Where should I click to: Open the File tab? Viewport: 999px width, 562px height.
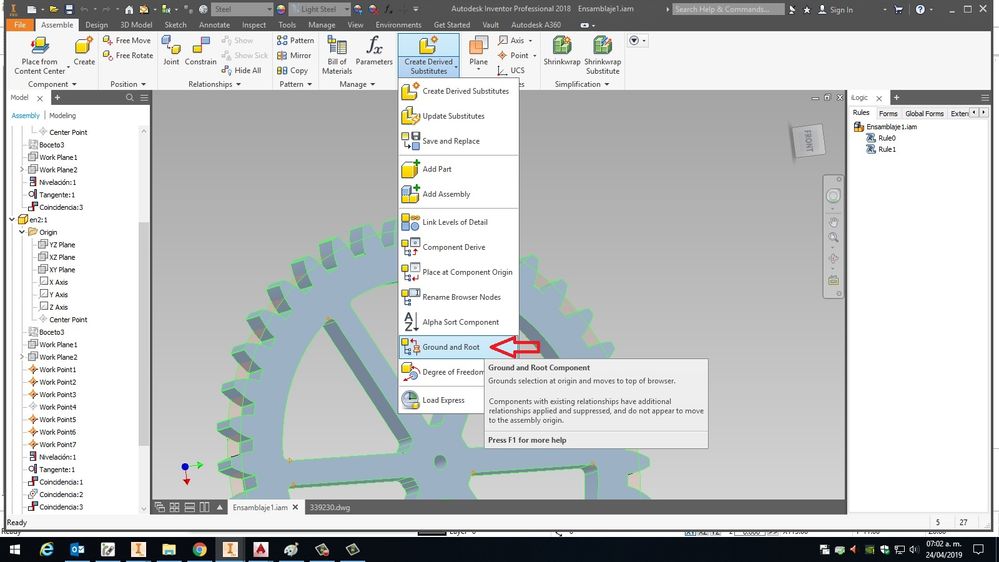point(20,25)
